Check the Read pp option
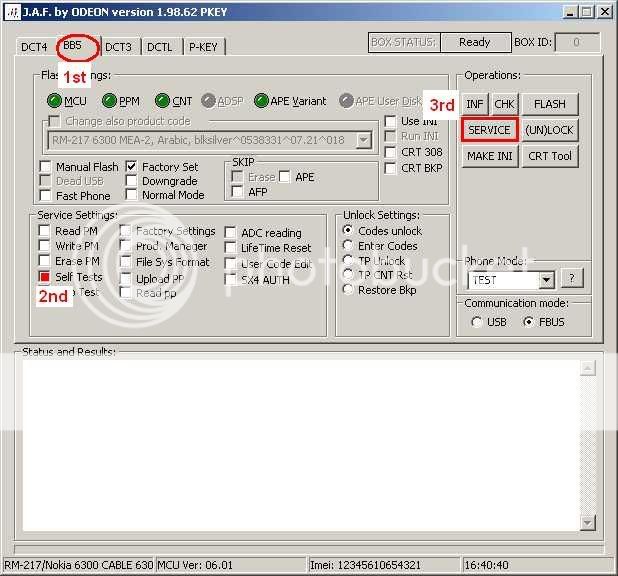Viewport: 618px width, 576px height. (125, 293)
